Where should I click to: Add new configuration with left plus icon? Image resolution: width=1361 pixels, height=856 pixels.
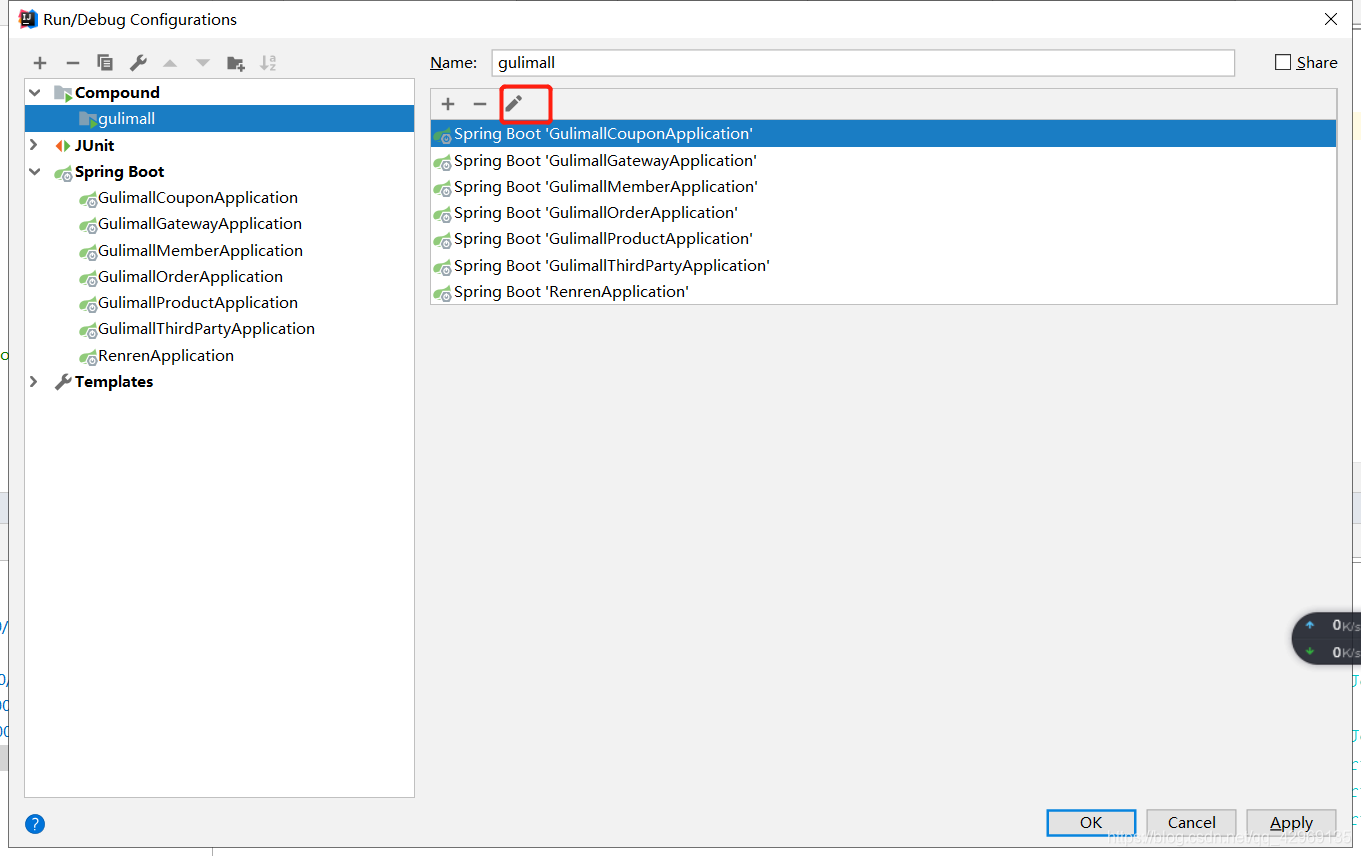click(x=40, y=63)
